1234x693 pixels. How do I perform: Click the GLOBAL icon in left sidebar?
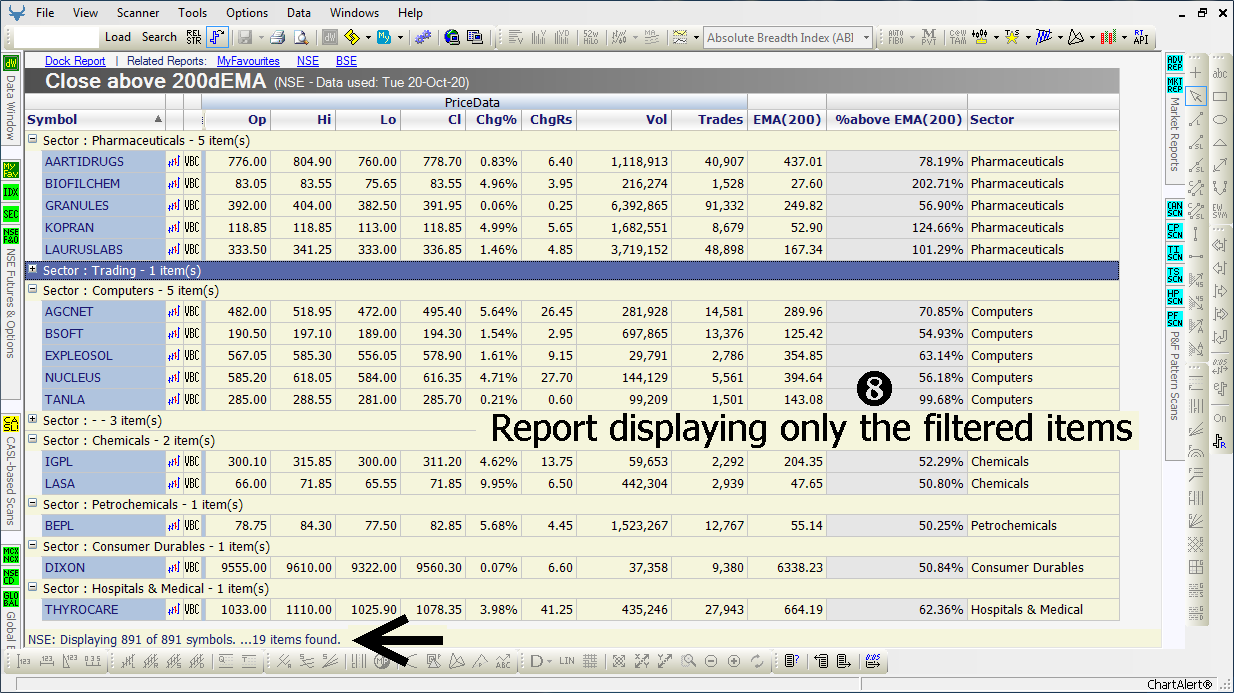[11, 600]
